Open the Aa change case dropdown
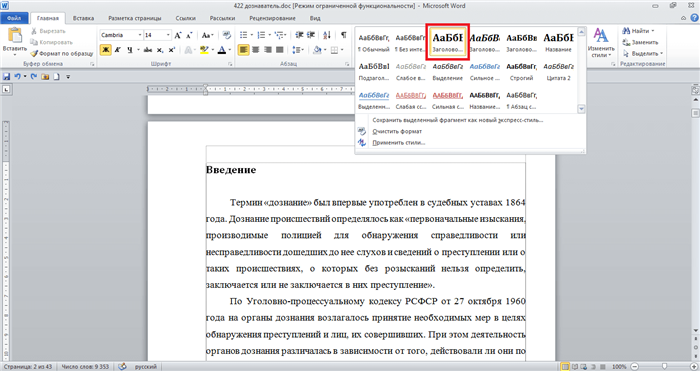Viewport: 700px width, 371px height. point(208,35)
